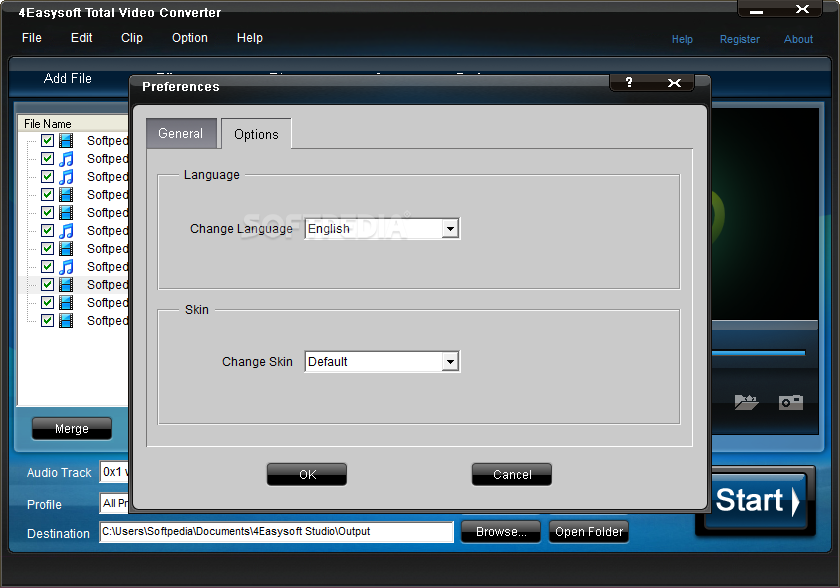Click the Merge button
Screen dimensions: 840x588
click(72, 428)
